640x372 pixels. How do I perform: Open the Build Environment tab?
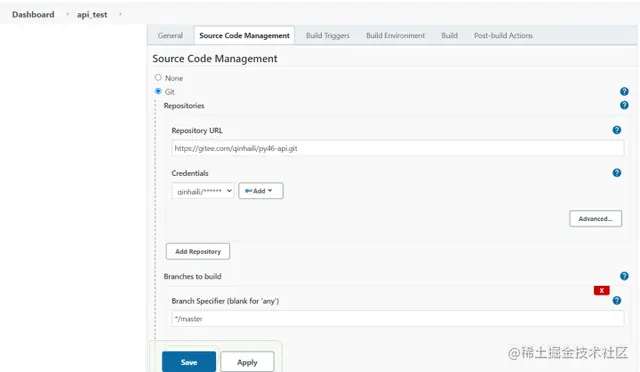(x=396, y=36)
